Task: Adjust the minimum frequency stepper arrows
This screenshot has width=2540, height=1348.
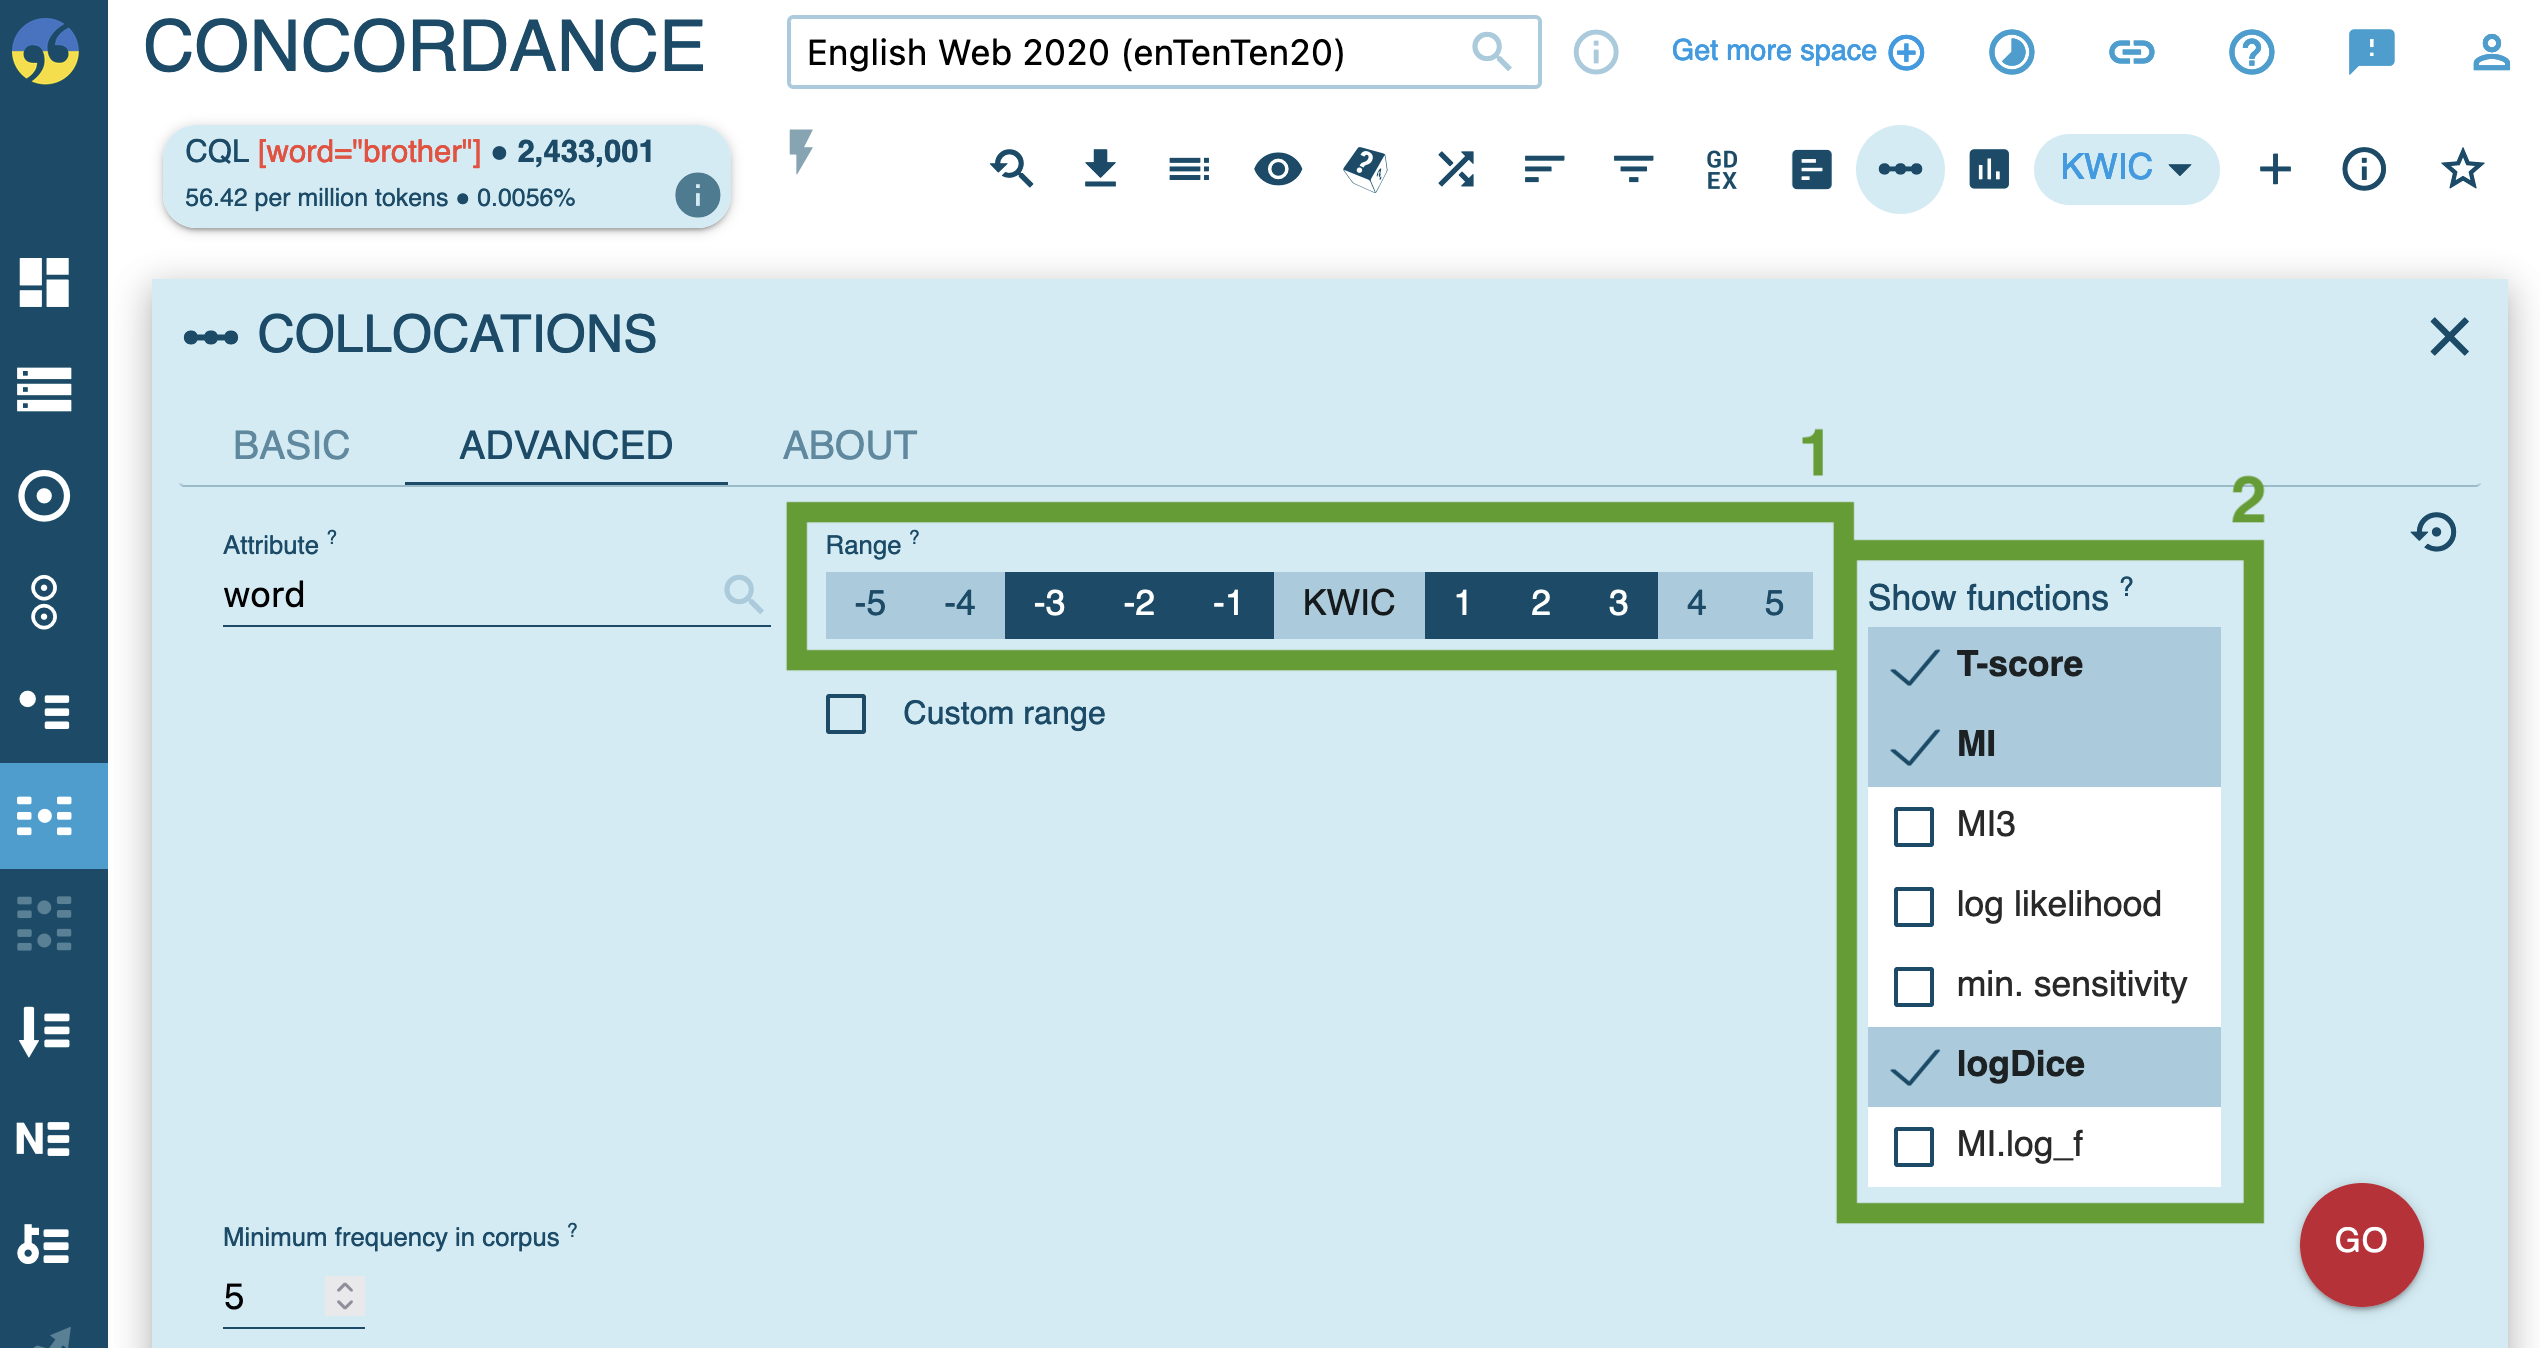Action: pyautogui.click(x=345, y=1296)
